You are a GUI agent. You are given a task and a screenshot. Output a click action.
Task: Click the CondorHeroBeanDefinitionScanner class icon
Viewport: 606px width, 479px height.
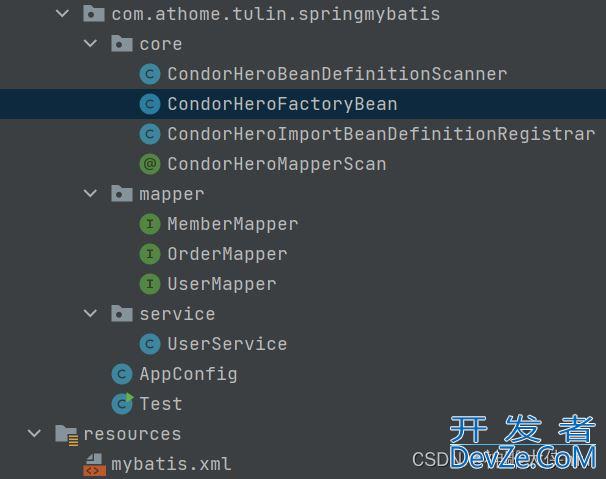(150, 74)
